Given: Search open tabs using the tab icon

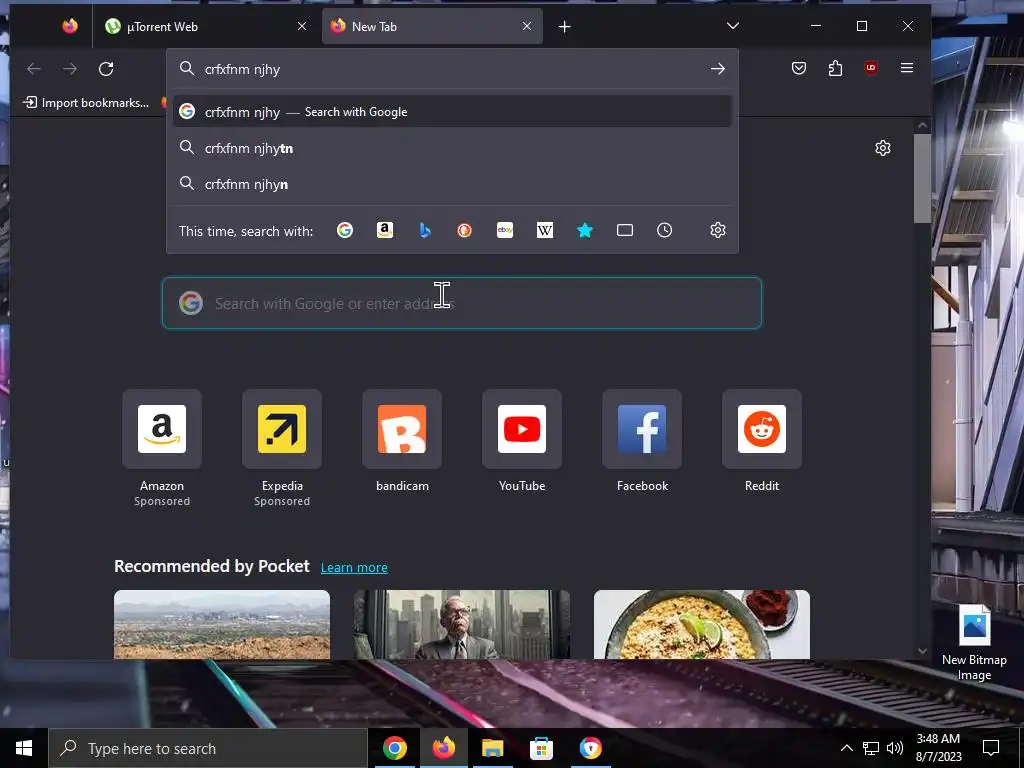Looking at the screenshot, I should [x=625, y=230].
